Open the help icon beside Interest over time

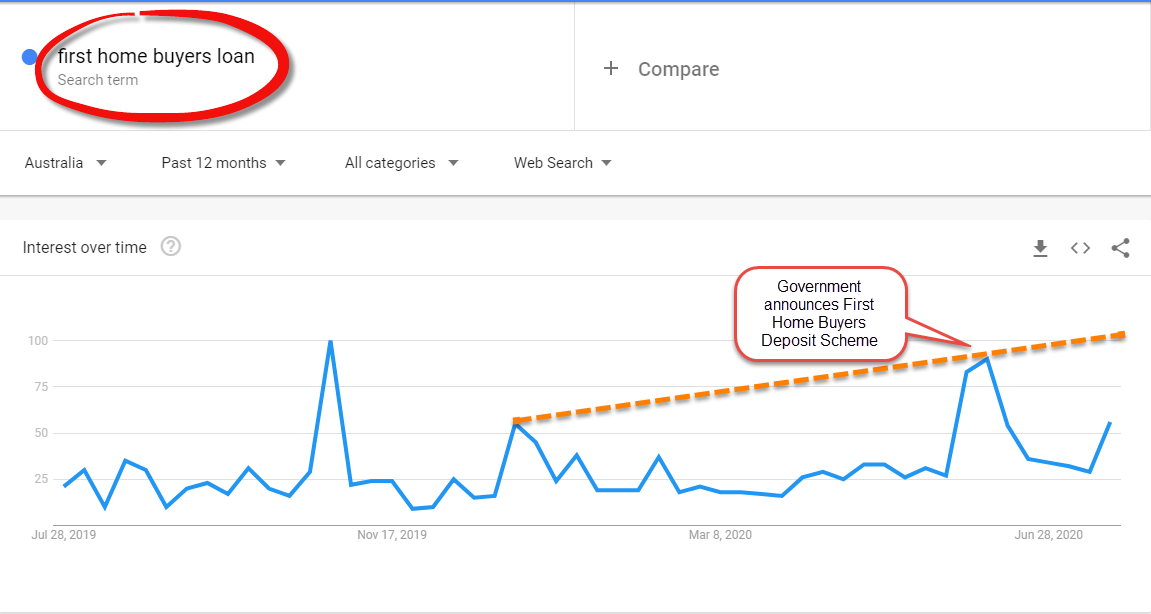coord(170,247)
